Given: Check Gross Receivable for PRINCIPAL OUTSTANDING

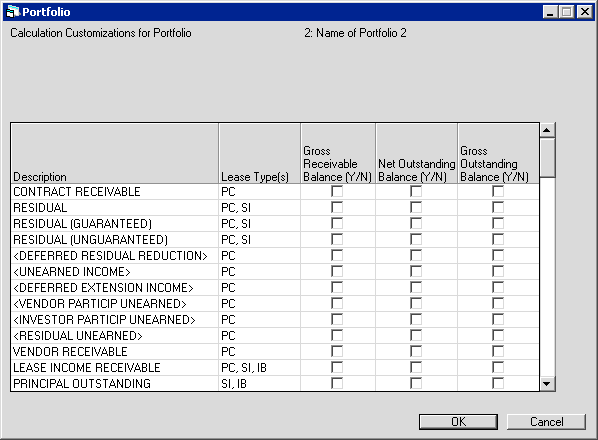Looking at the screenshot, I should click(x=337, y=384).
